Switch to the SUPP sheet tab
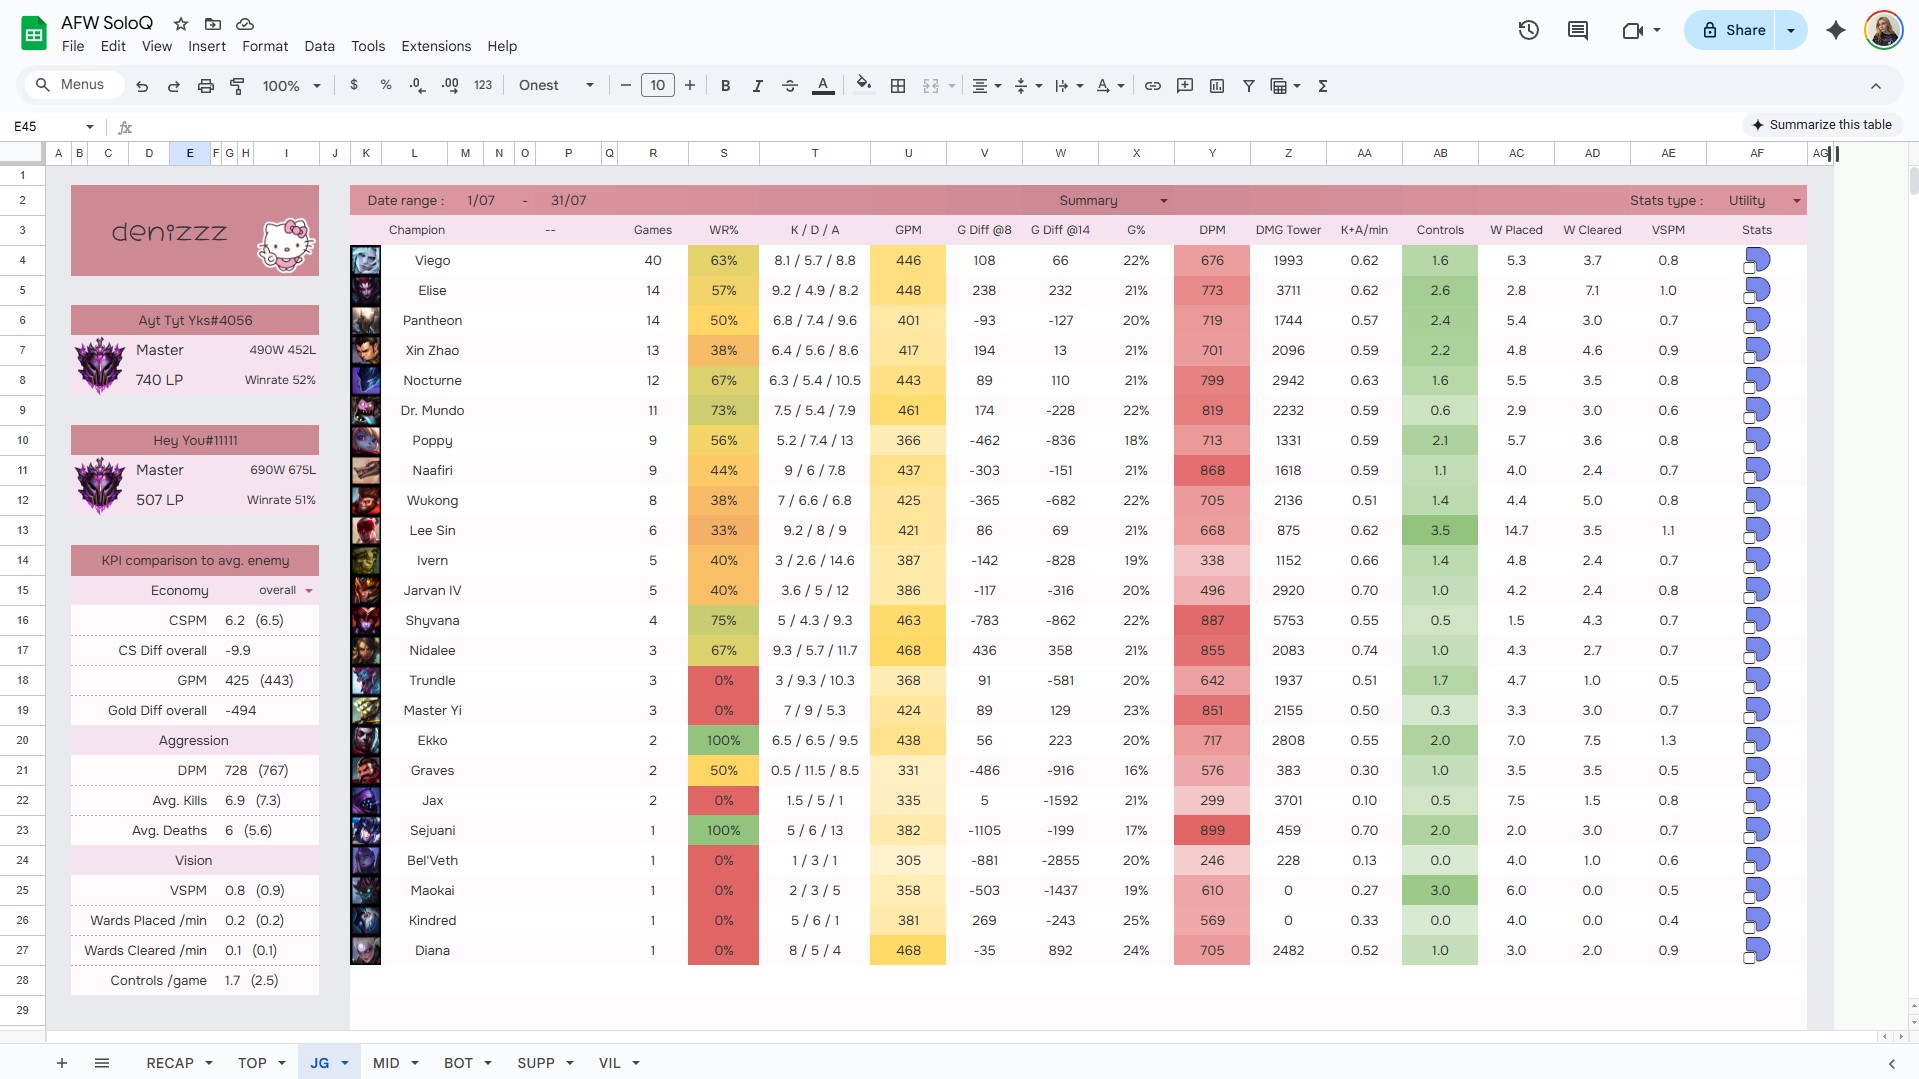The height and width of the screenshot is (1079, 1919). coord(536,1063)
